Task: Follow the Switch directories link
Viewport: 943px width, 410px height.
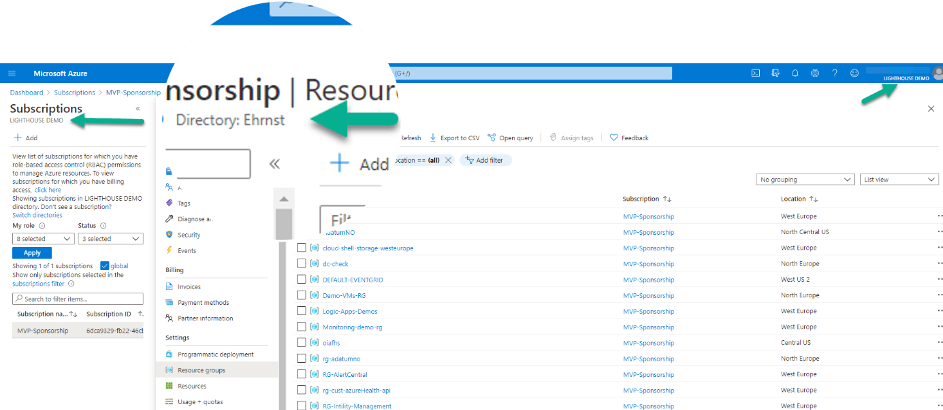Action: click(x=37, y=215)
